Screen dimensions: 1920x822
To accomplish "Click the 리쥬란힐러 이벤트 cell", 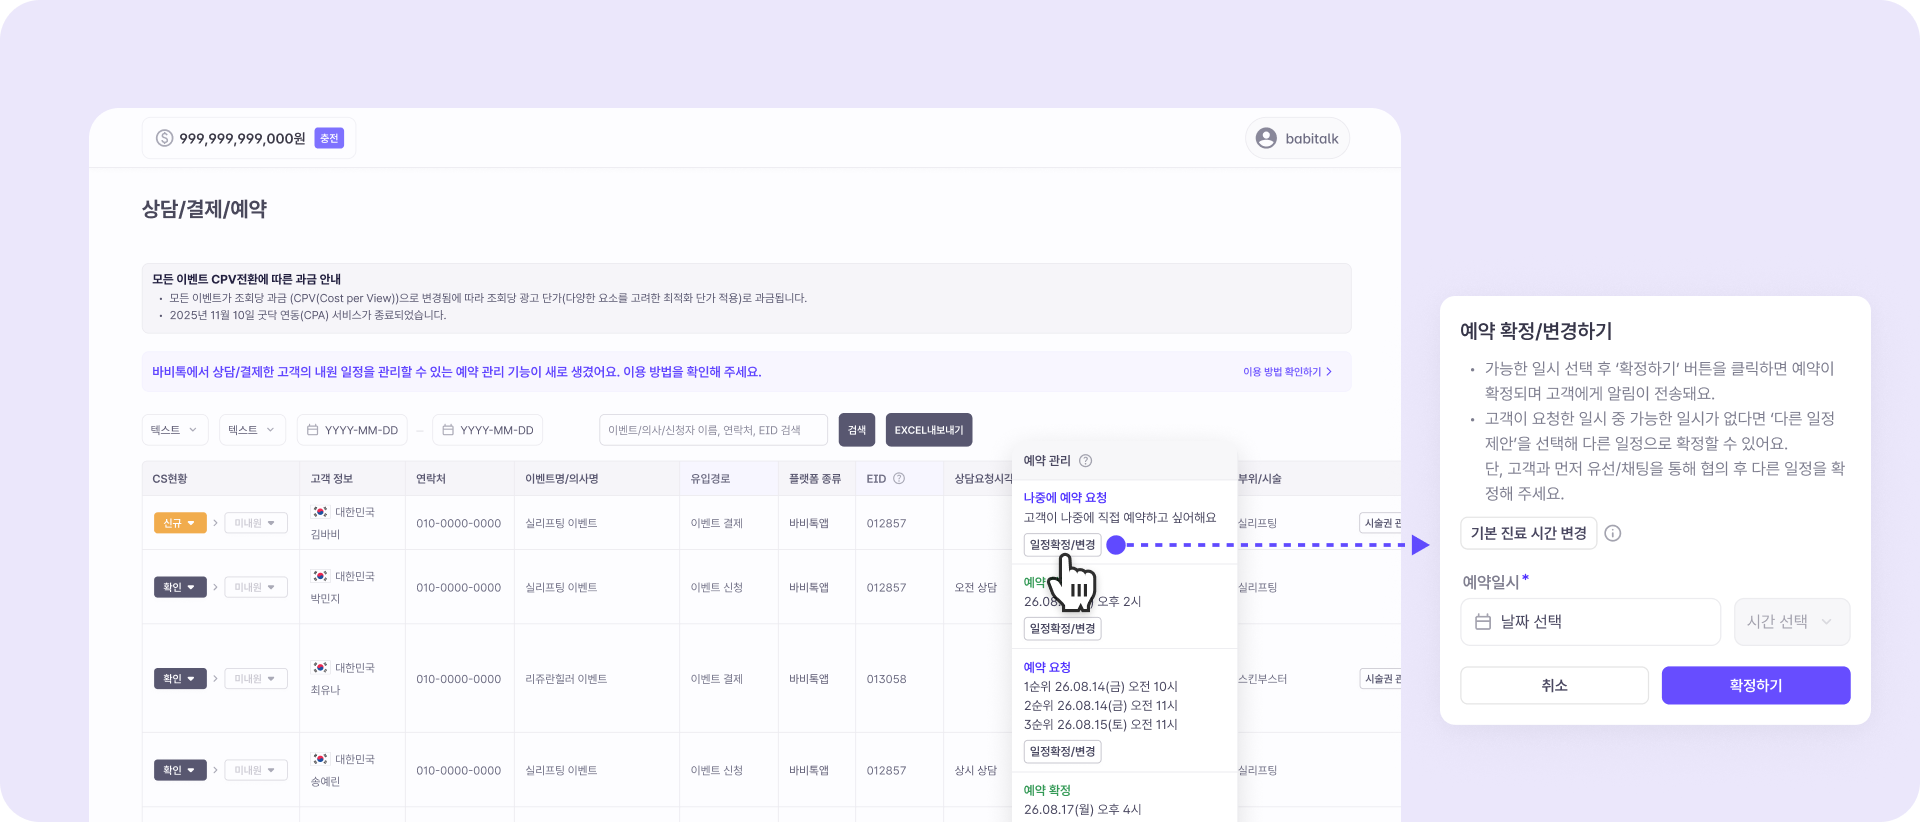I will click(566, 679).
